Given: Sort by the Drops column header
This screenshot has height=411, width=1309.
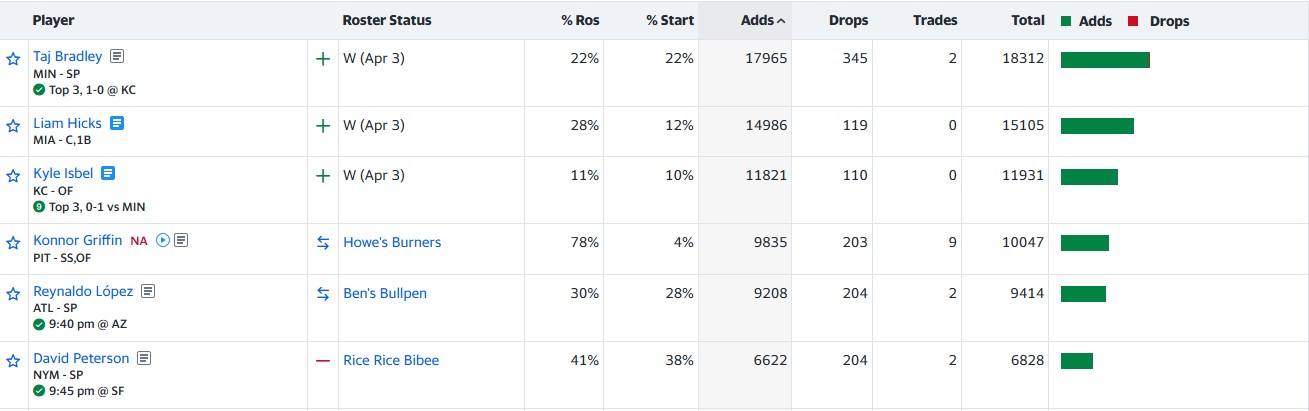Looking at the screenshot, I should pyautogui.click(x=848, y=20).
